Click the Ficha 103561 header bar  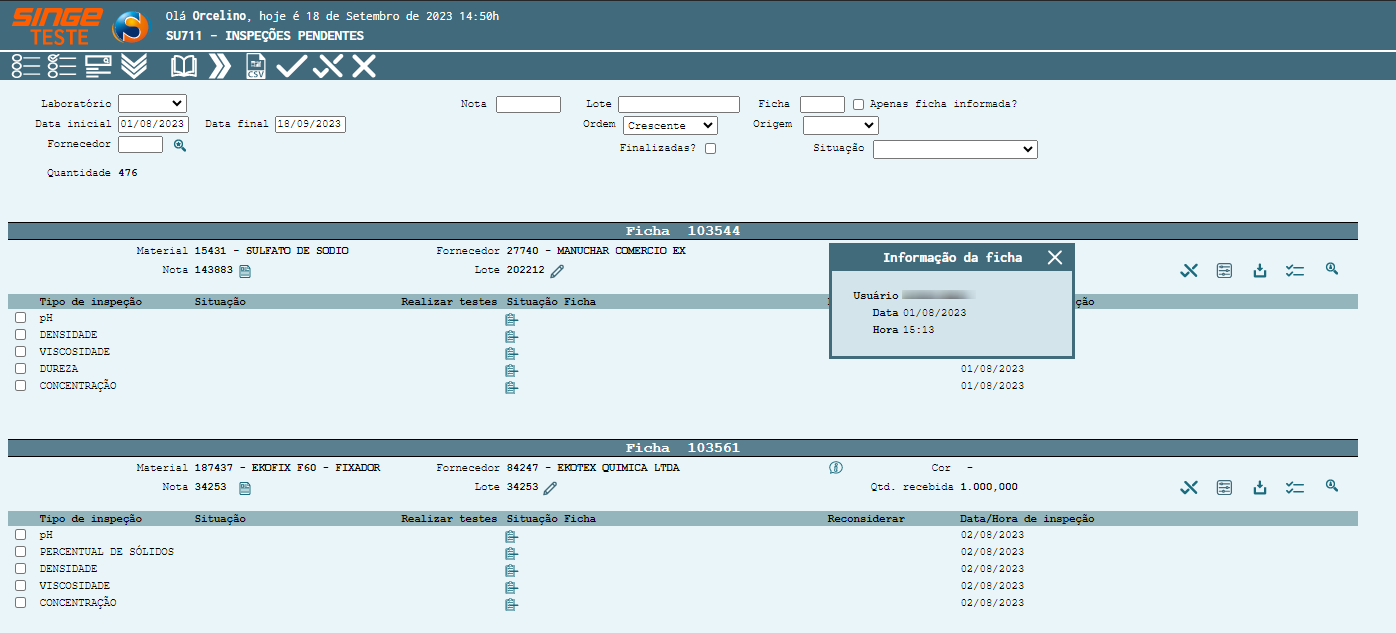(683, 448)
